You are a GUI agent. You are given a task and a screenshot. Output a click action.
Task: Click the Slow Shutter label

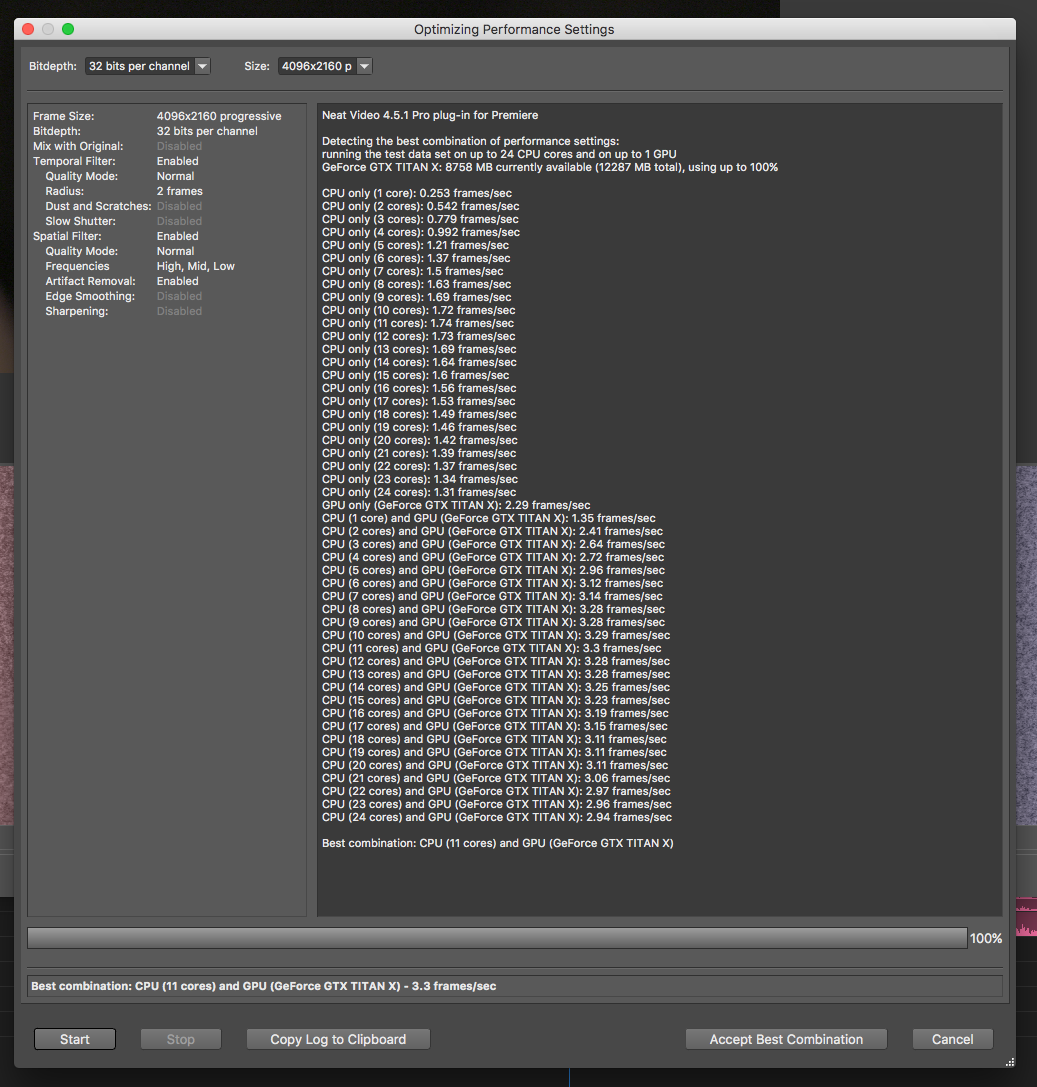pyautogui.click(x=80, y=221)
